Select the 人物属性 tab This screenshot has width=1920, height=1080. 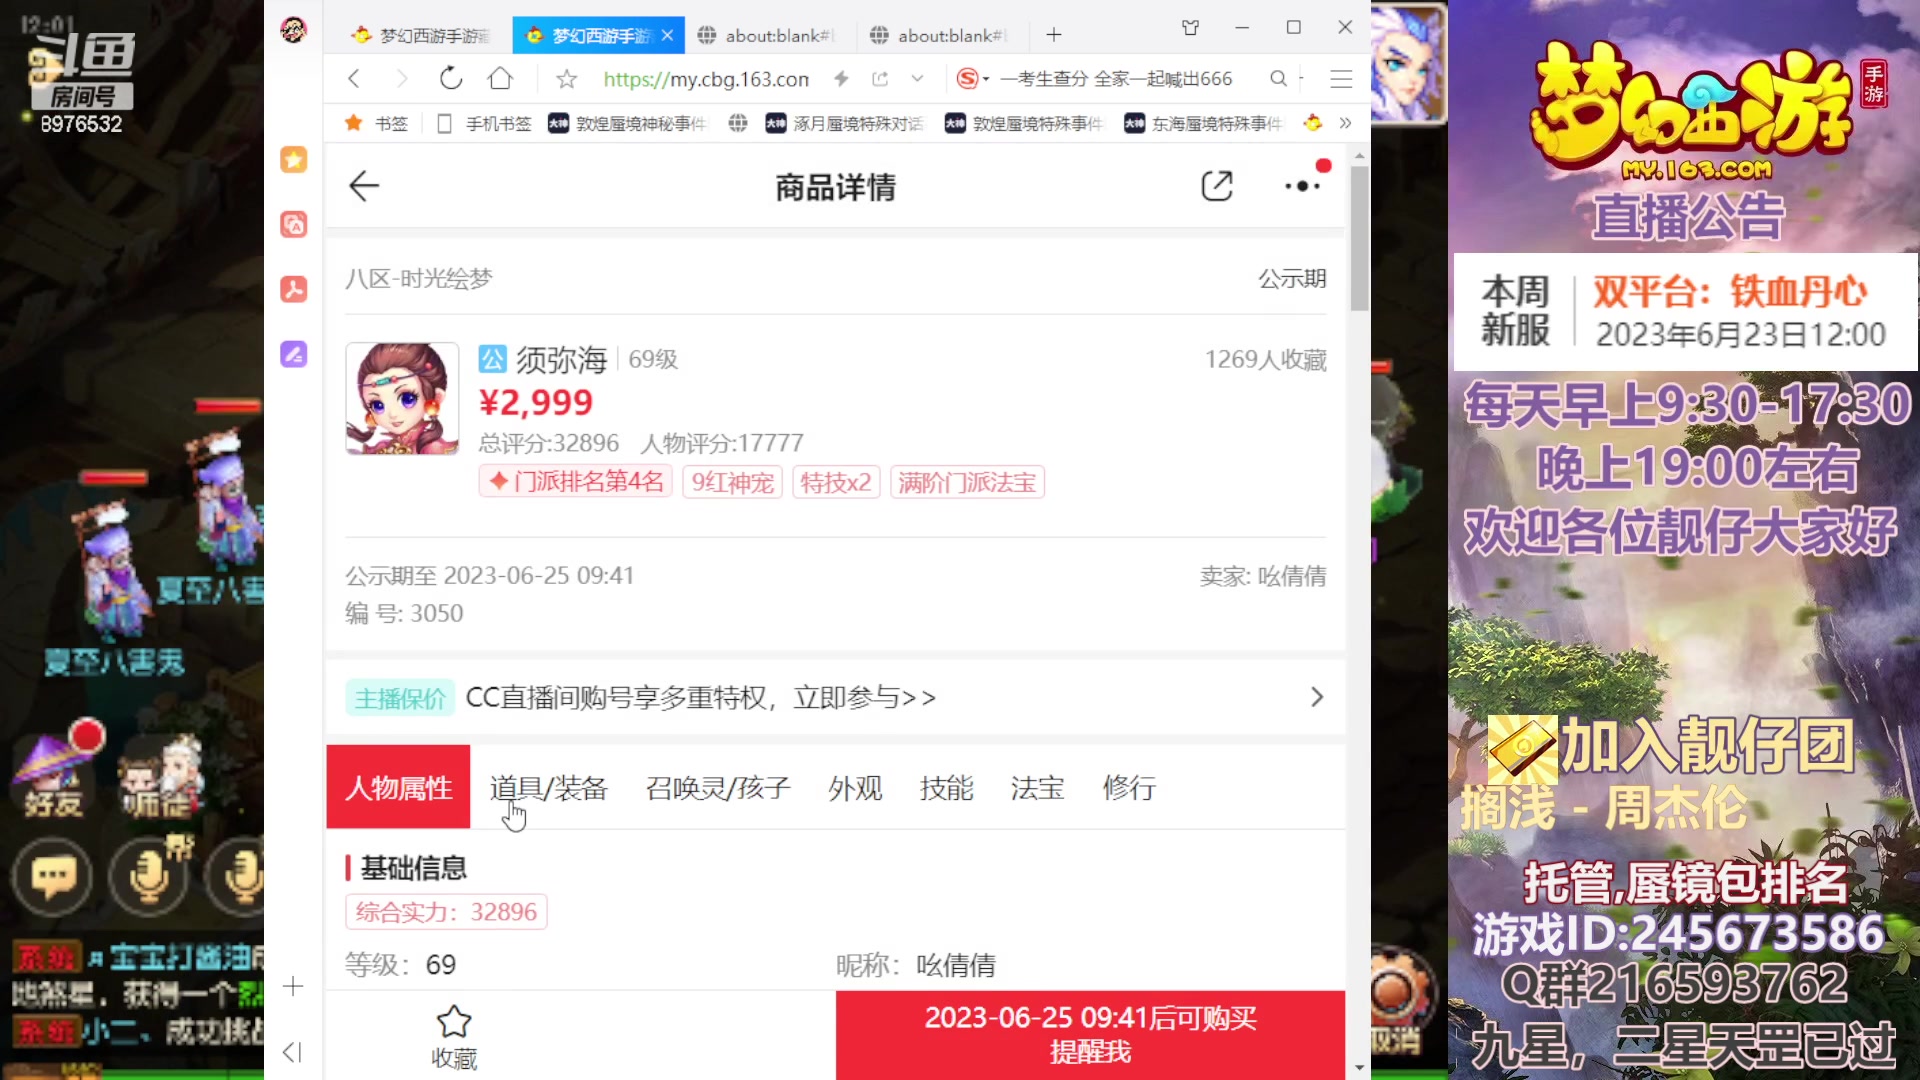coord(398,787)
